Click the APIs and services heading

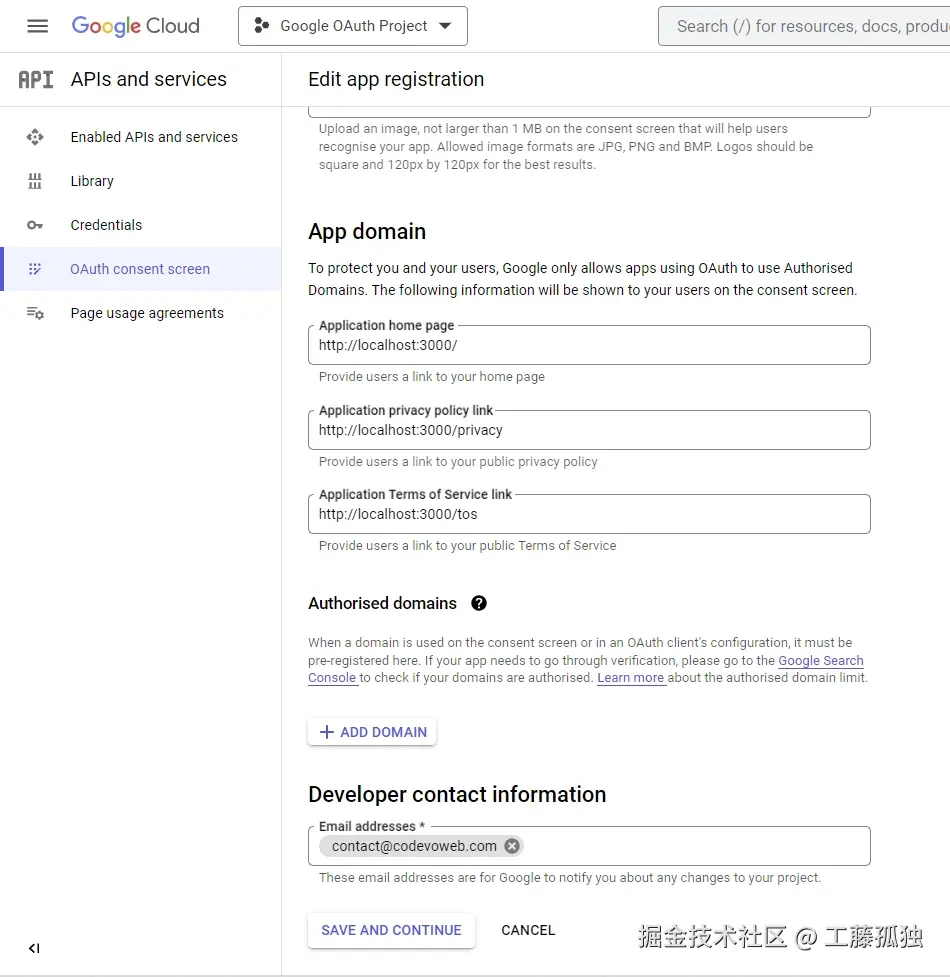click(148, 80)
